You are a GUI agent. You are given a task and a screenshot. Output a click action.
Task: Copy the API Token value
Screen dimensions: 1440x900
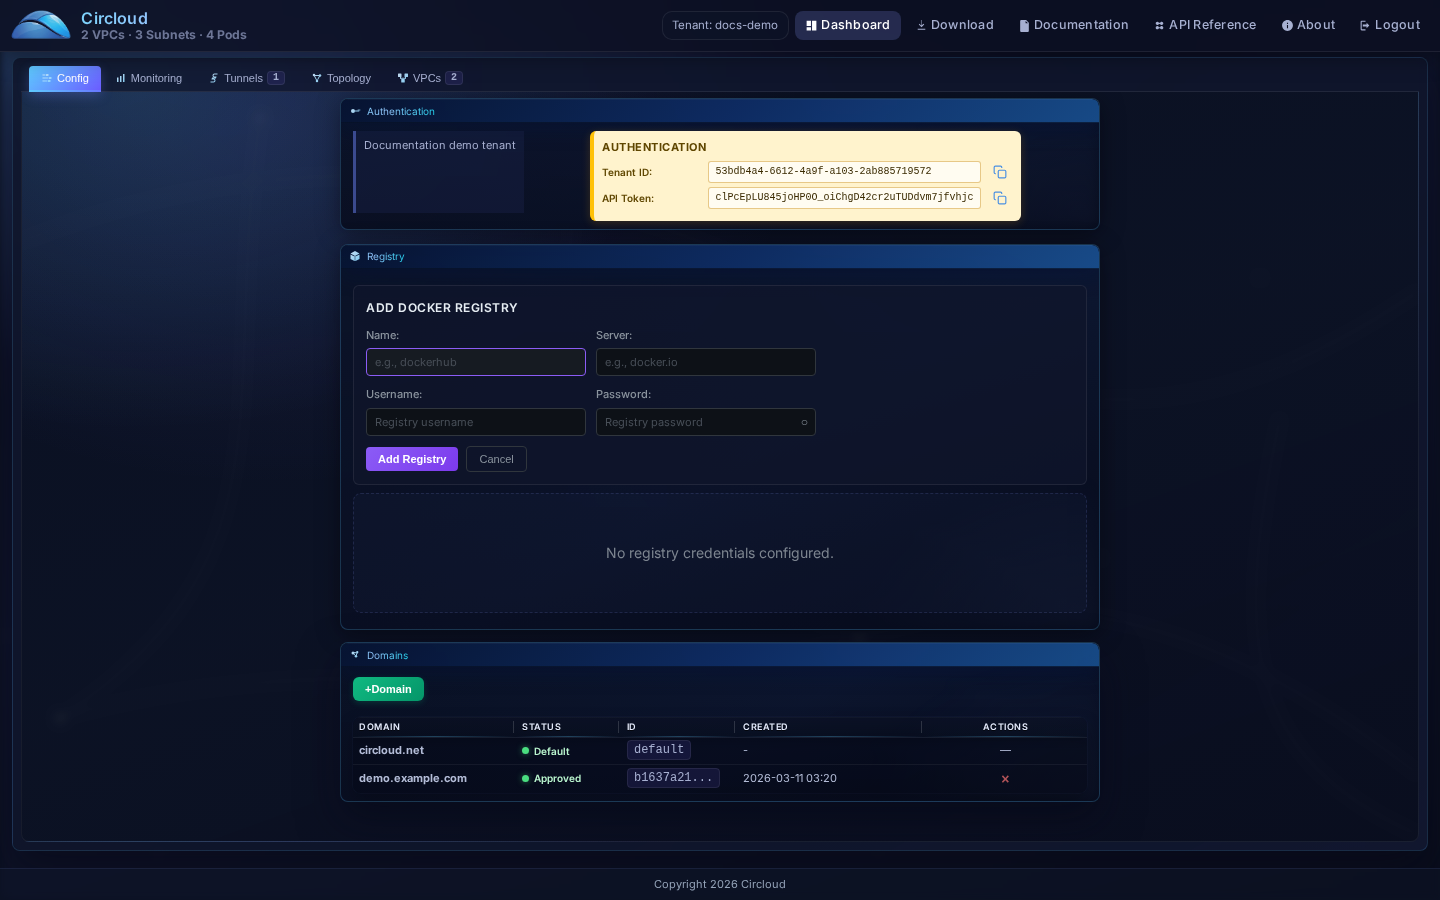coord(1000,198)
